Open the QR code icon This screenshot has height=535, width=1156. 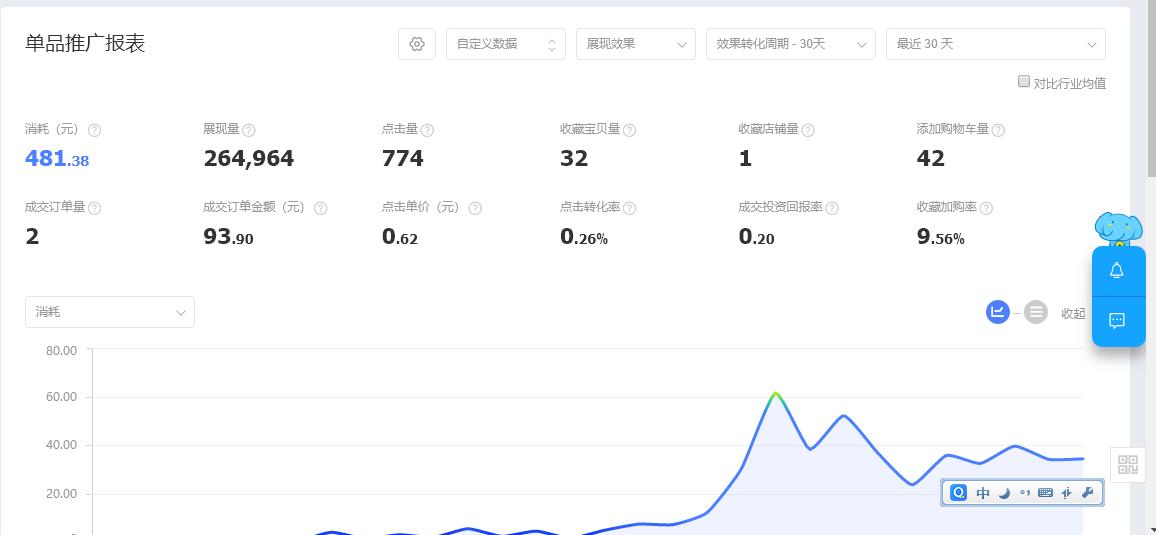coord(1128,465)
